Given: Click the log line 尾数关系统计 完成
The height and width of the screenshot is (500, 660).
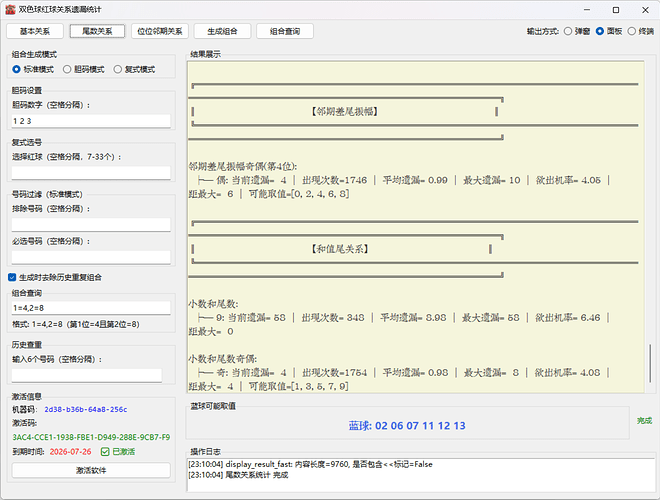Looking at the screenshot, I should point(238,475).
